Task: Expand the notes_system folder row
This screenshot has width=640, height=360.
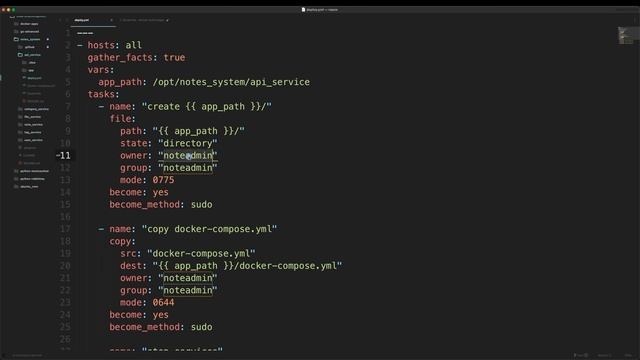Action: [30, 39]
